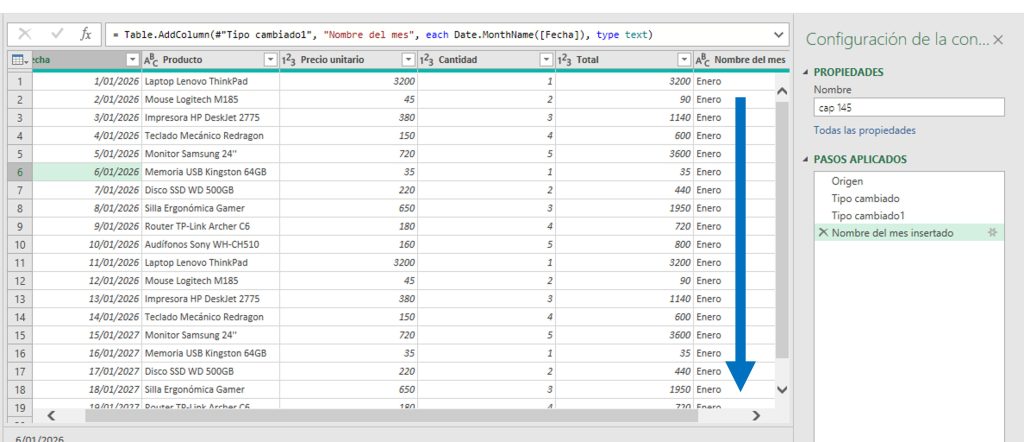Open Todas las propiedades link

point(865,131)
